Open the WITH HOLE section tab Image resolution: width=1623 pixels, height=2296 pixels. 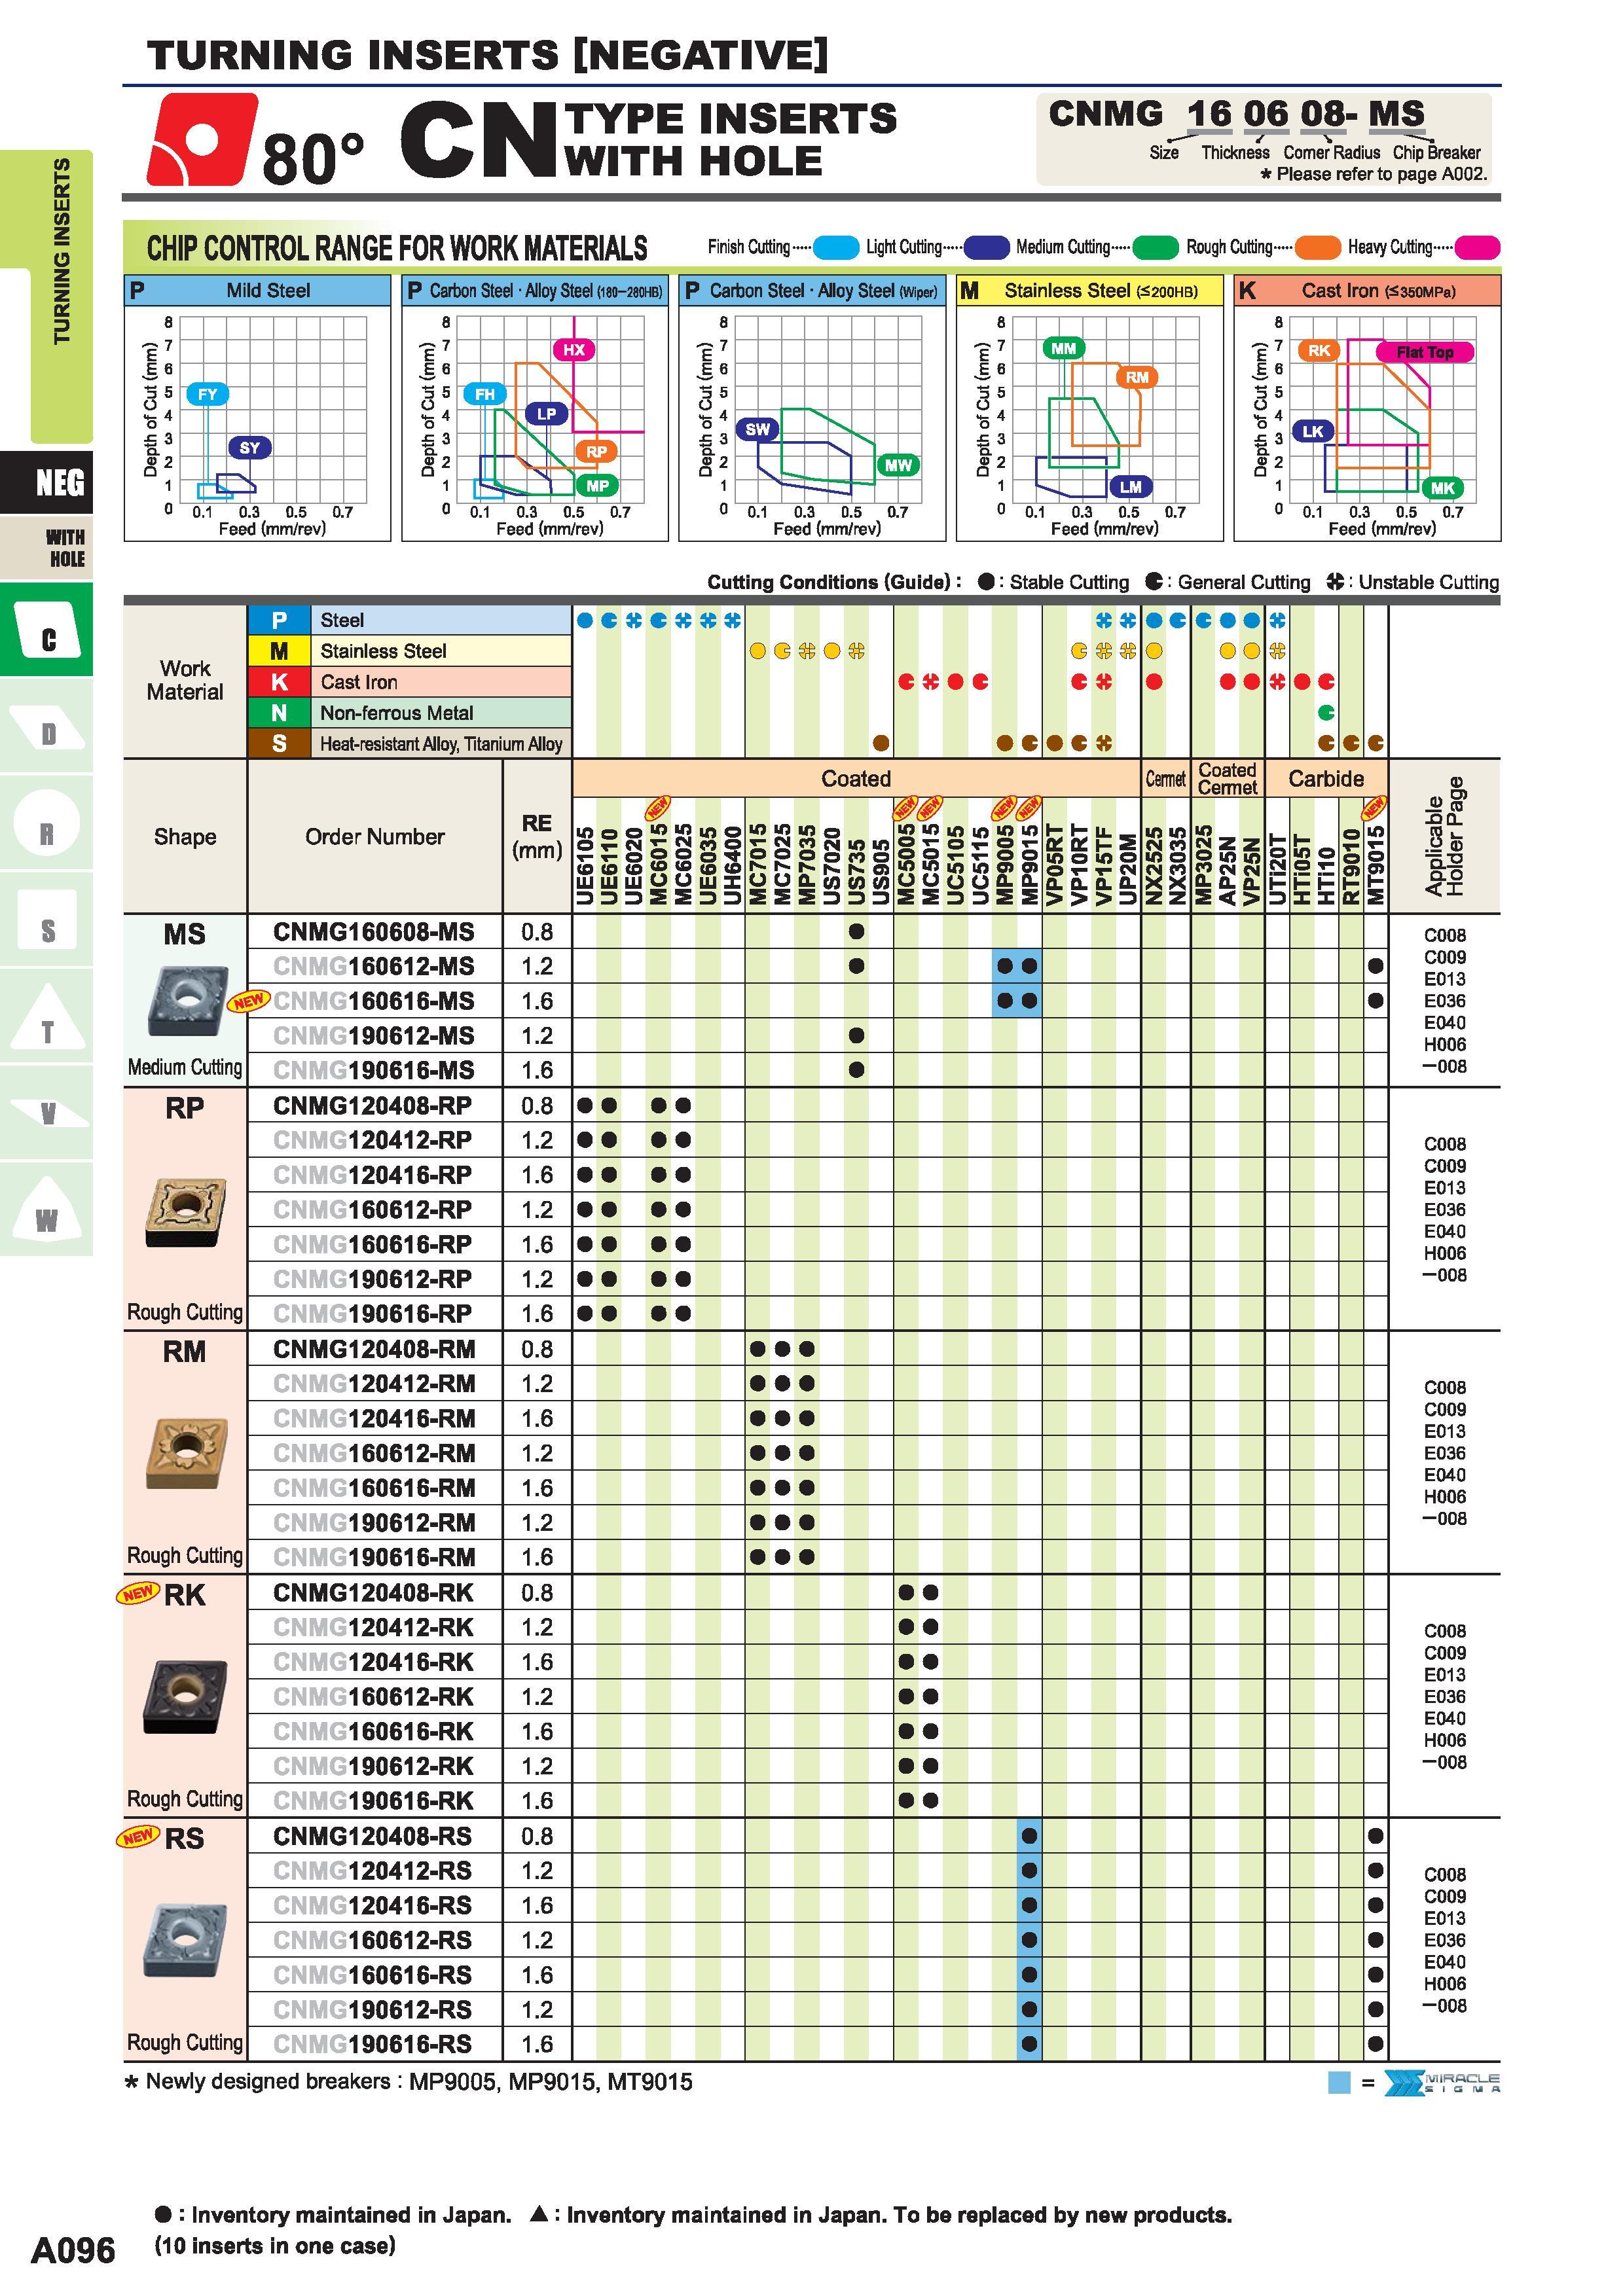point(47,547)
